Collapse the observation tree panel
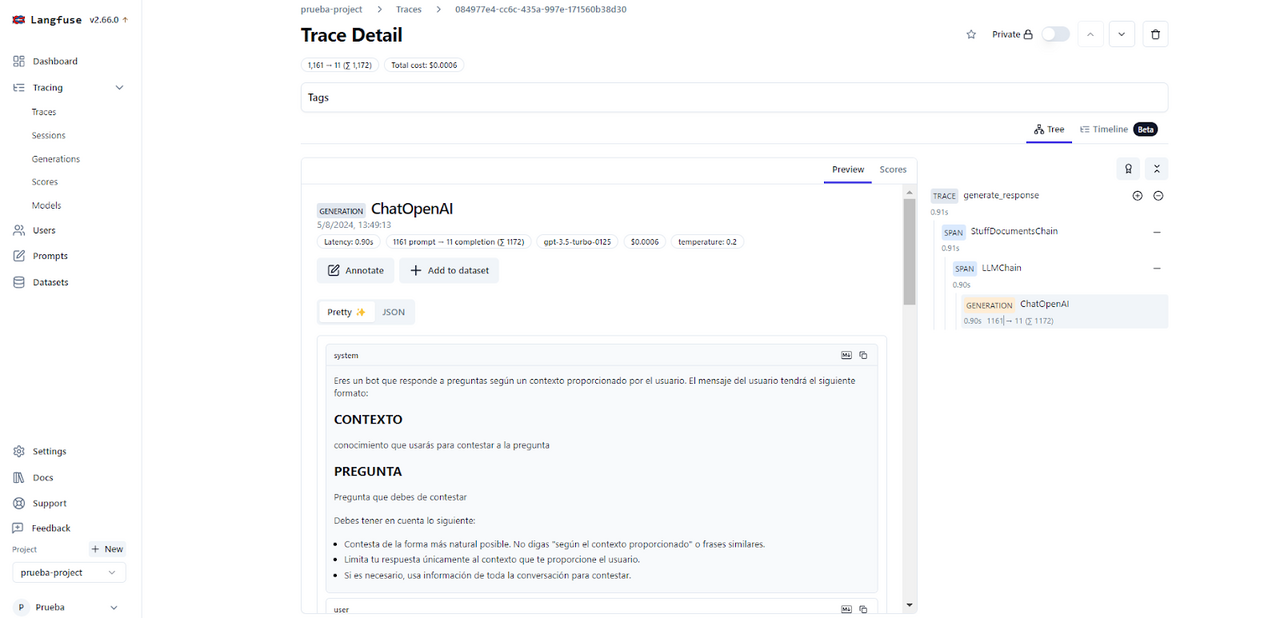This screenshot has width=1280, height=618. (x=1156, y=168)
